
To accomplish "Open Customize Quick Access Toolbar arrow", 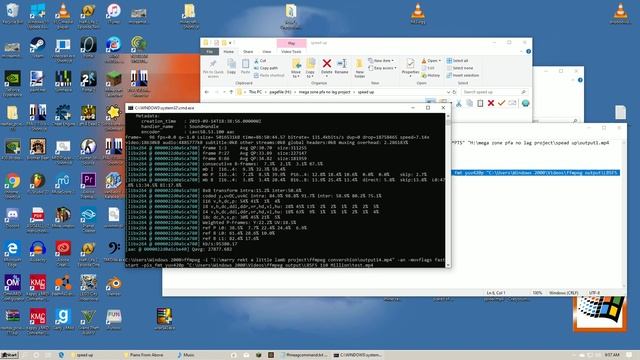I will click(x=230, y=42).
